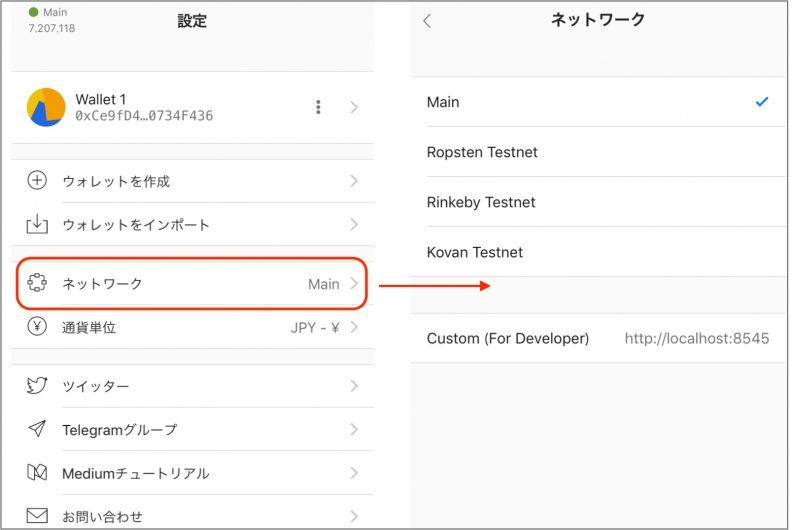Image resolution: width=800 pixels, height=530 pixels.
Task: Click the Telegram paper plane icon
Action: 37,429
